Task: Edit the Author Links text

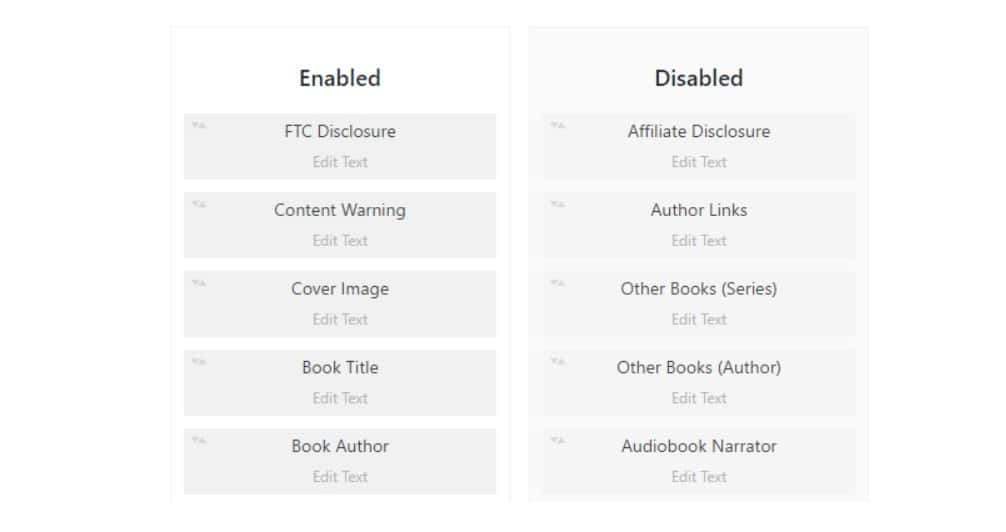Action: click(699, 241)
